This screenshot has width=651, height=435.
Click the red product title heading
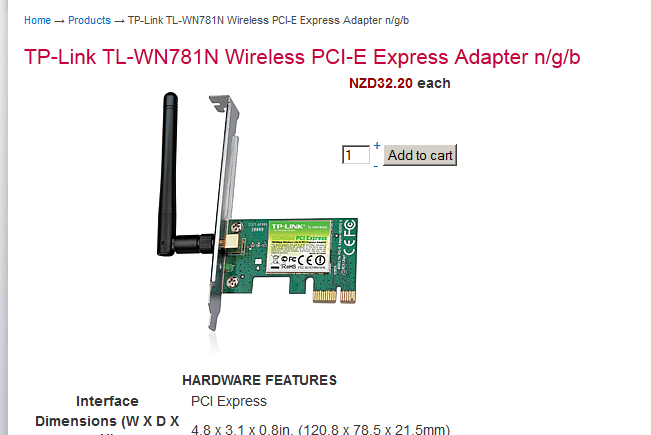click(302, 57)
